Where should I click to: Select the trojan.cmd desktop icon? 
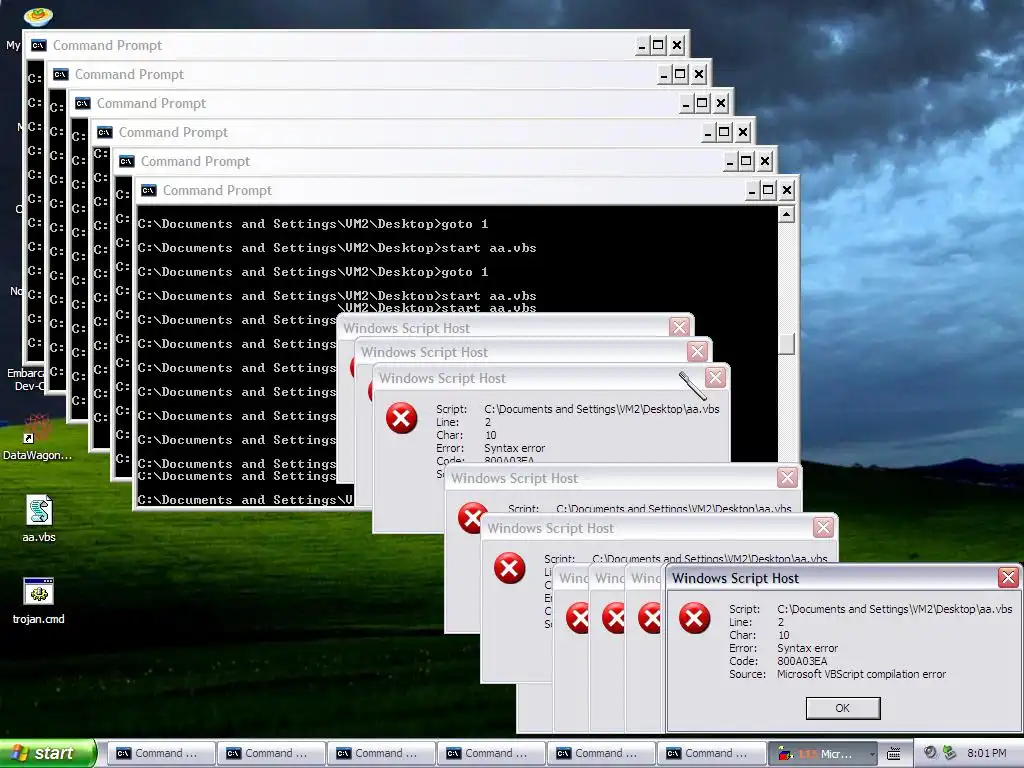[x=39, y=601]
